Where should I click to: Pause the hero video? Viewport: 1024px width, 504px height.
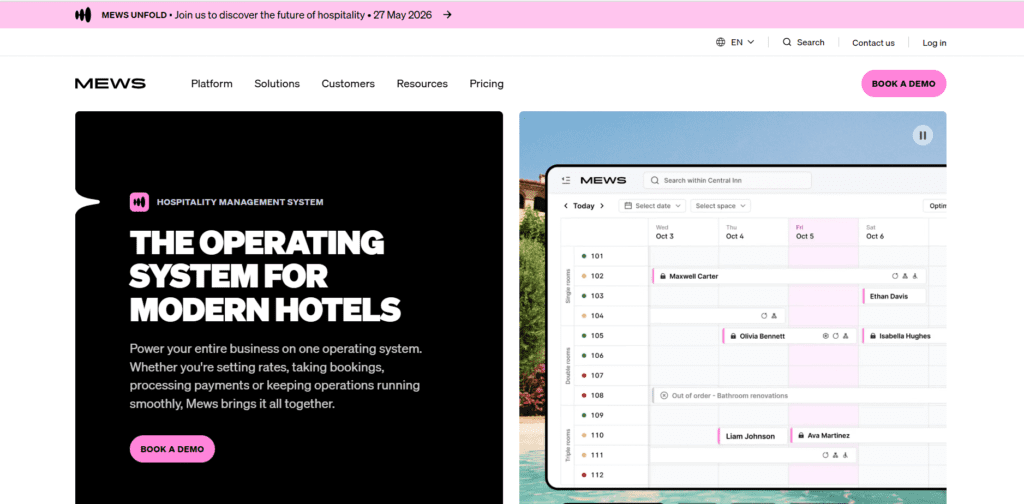[x=923, y=135]
